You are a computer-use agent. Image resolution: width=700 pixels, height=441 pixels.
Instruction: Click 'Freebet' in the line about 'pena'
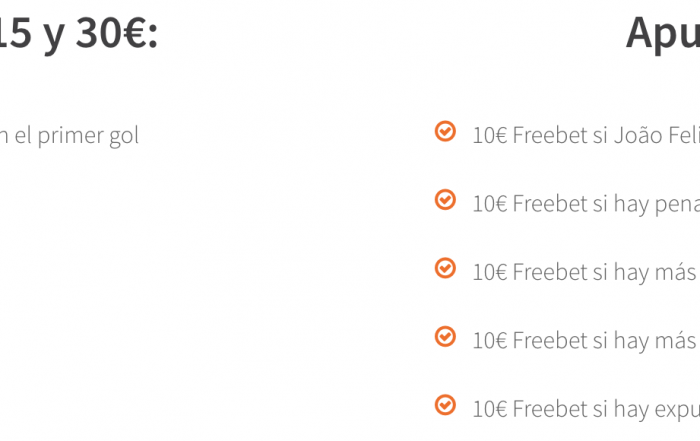tap(549, 204)
